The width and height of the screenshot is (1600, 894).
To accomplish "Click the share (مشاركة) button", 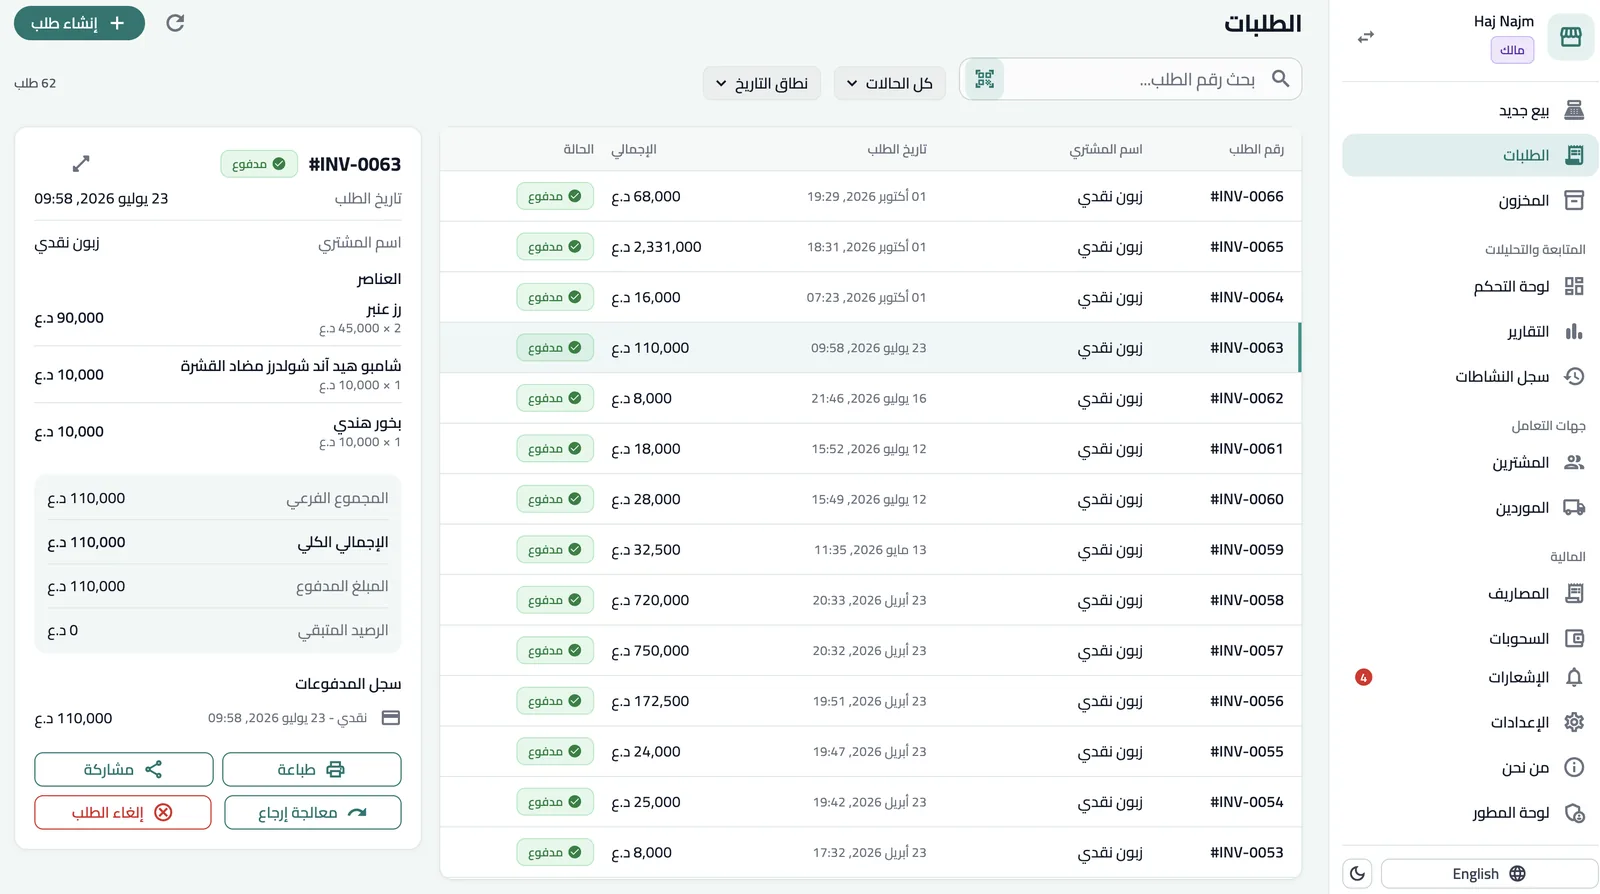I will point(124,770).
